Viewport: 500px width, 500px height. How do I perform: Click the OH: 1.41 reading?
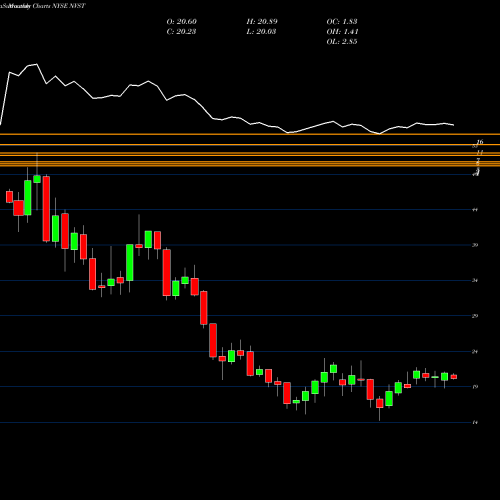tap(342, 32)
